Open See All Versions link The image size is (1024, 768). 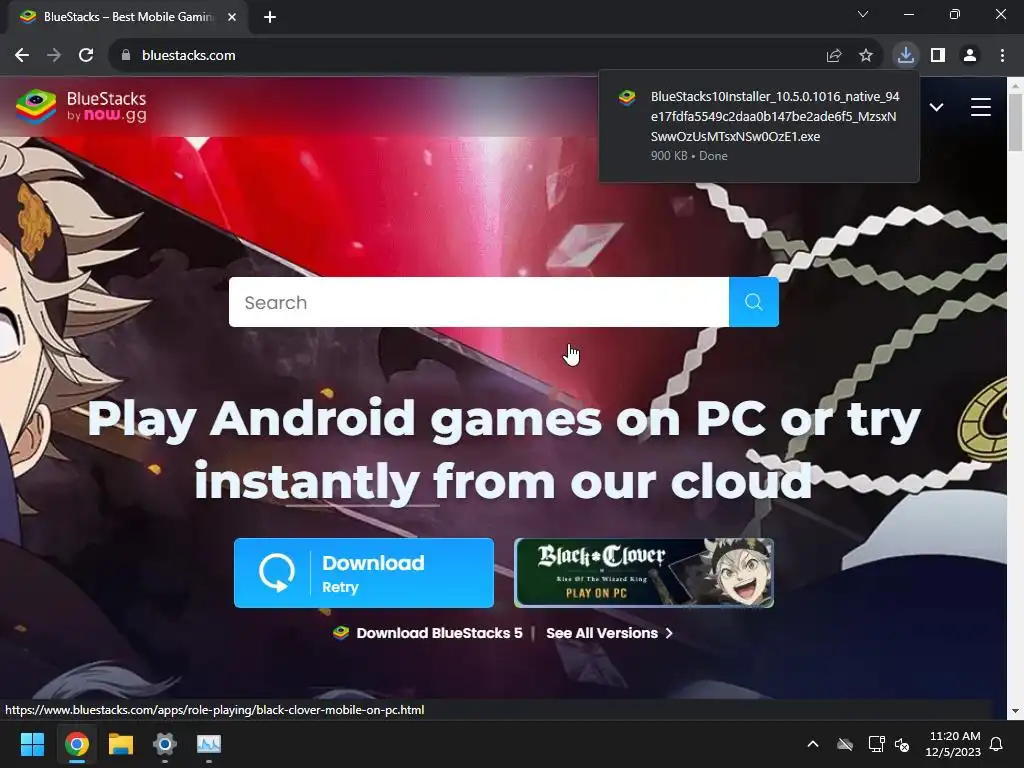click(x=609, y=633)
